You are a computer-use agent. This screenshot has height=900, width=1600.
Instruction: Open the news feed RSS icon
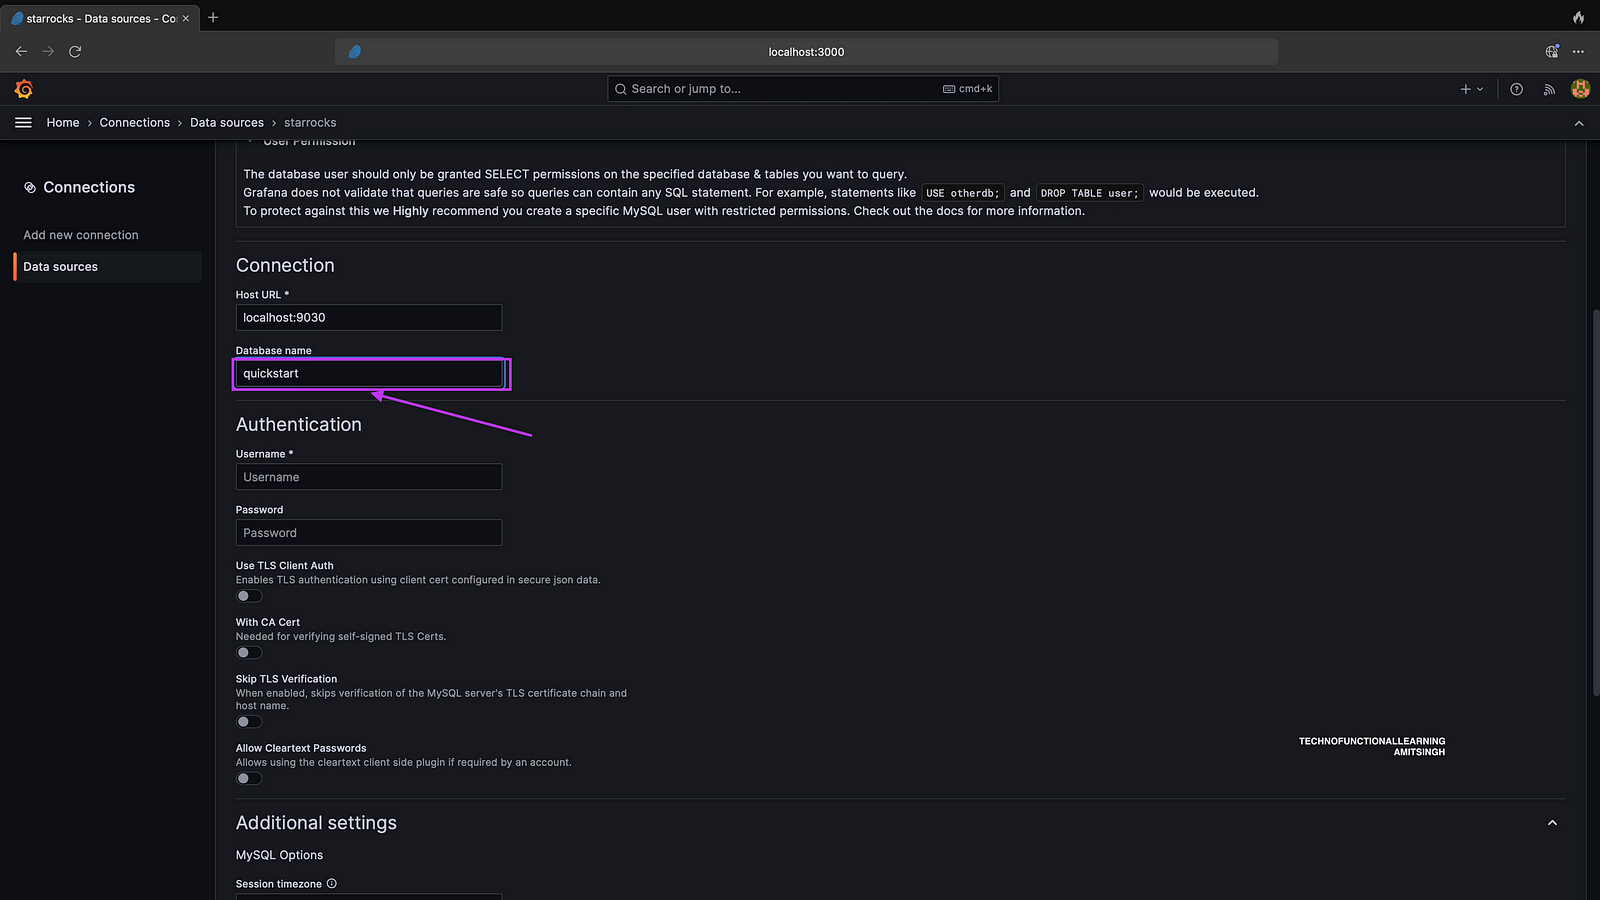click(x=1549, y=89)
